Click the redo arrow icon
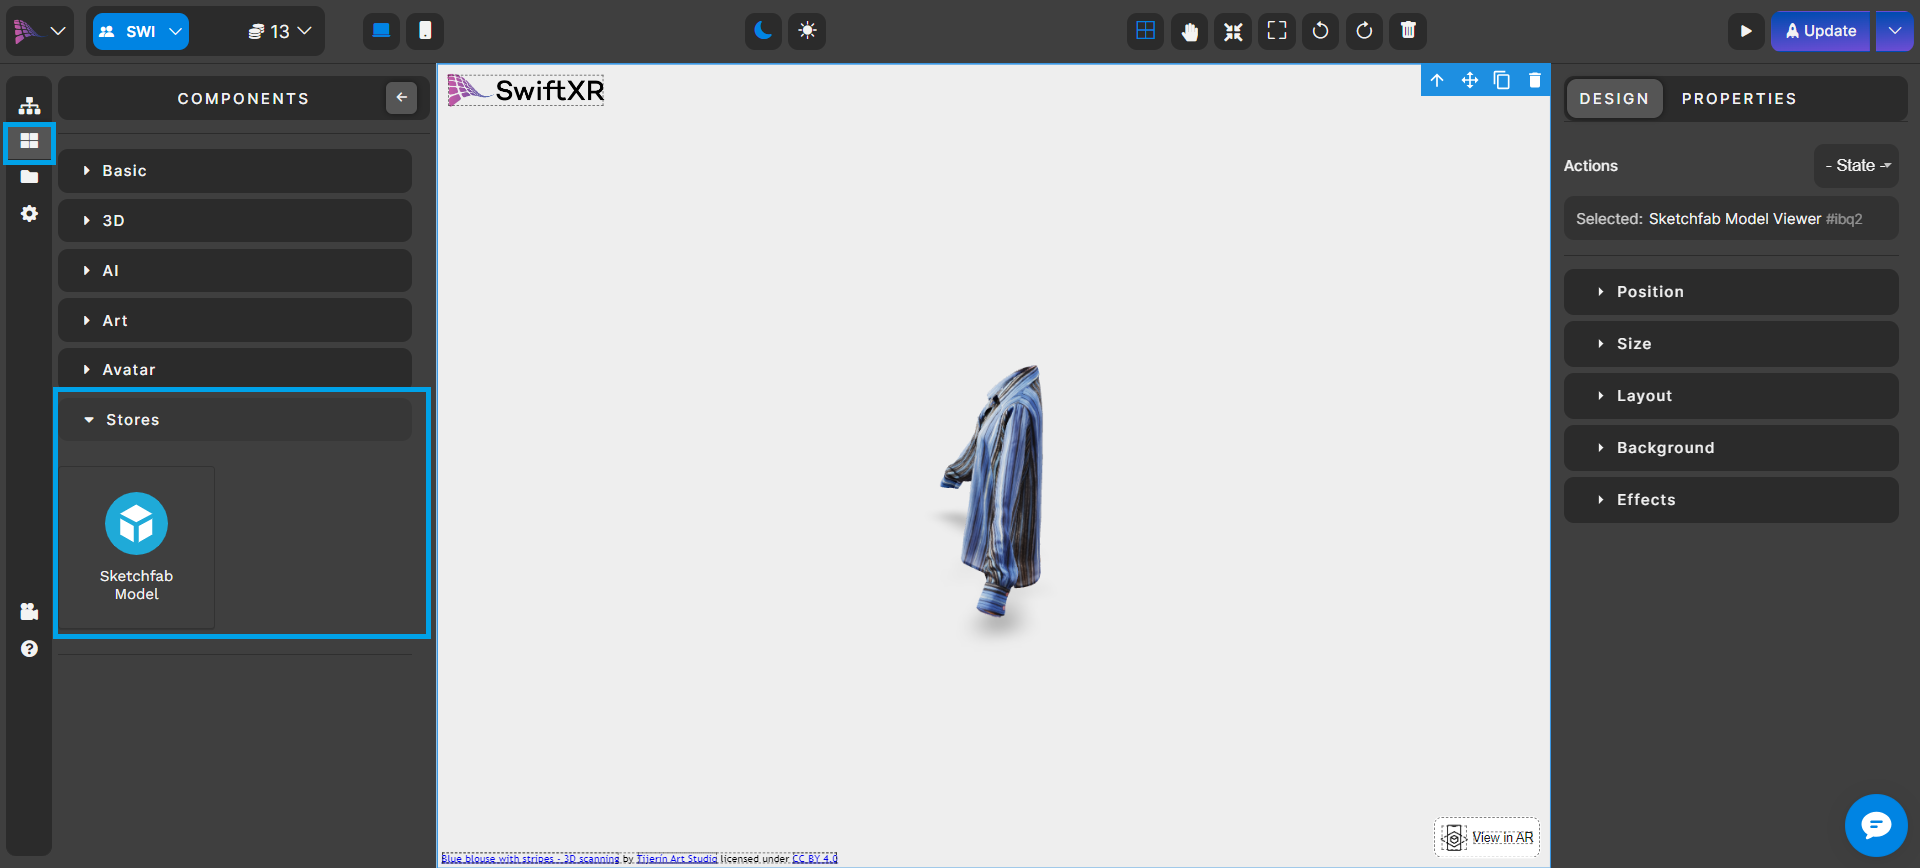Viewport: 1920px width, 868px height. [1364, 31]
